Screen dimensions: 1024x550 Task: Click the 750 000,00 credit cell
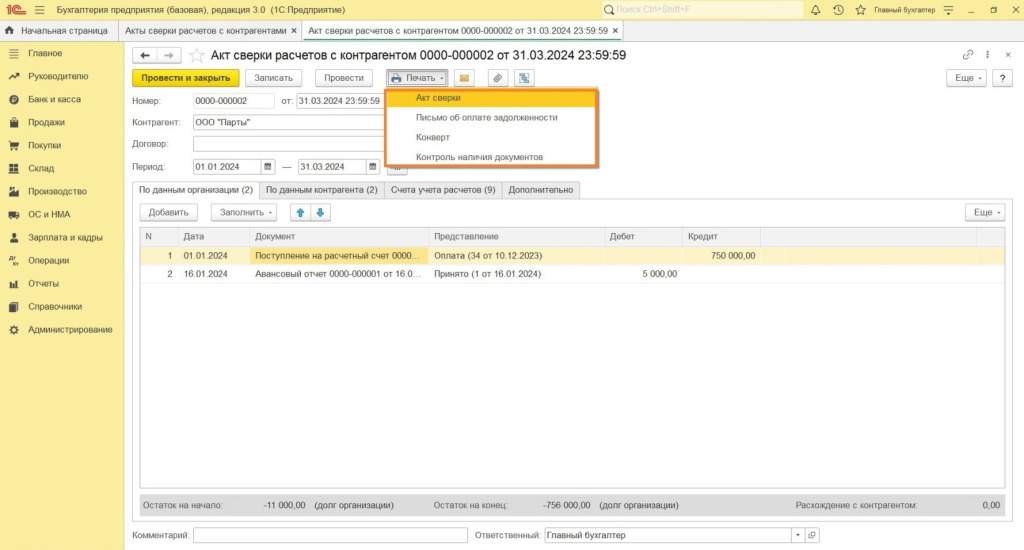[720, 255]
